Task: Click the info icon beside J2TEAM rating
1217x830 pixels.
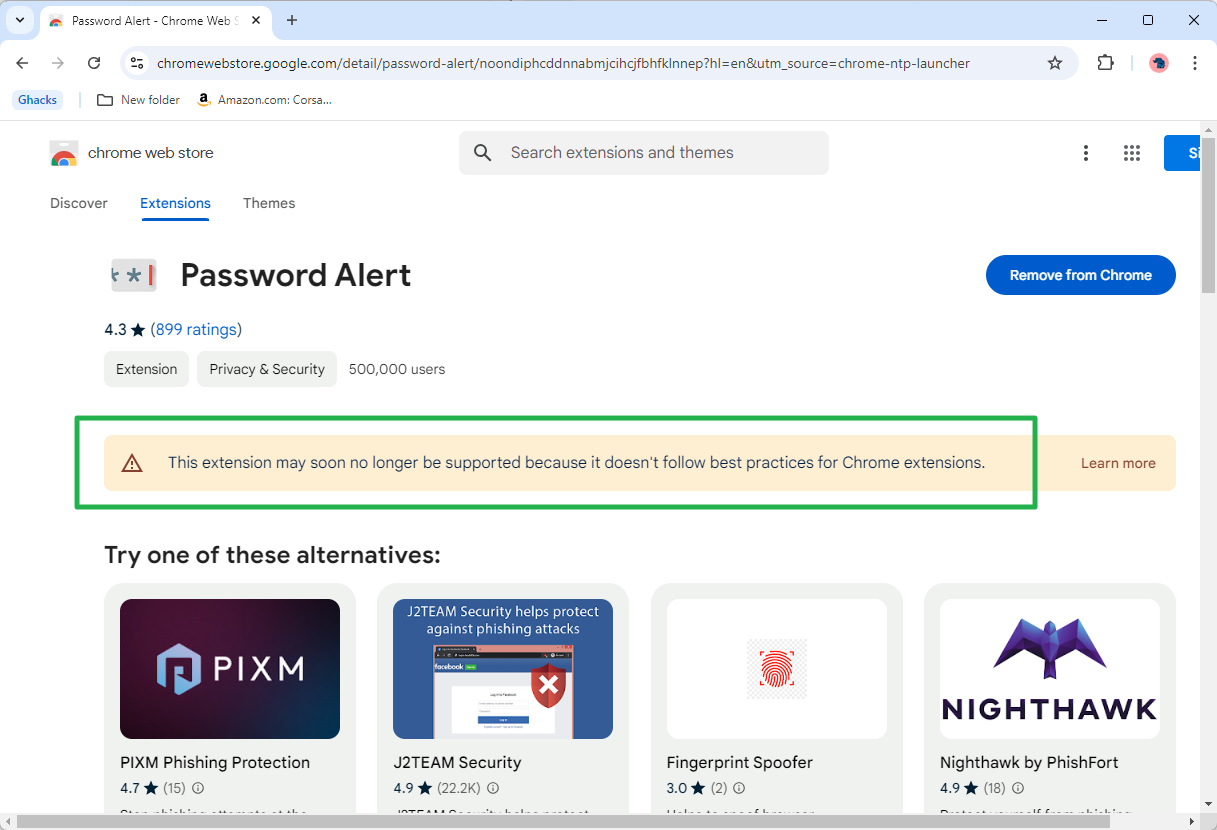Action: click(x=492, y=788)
